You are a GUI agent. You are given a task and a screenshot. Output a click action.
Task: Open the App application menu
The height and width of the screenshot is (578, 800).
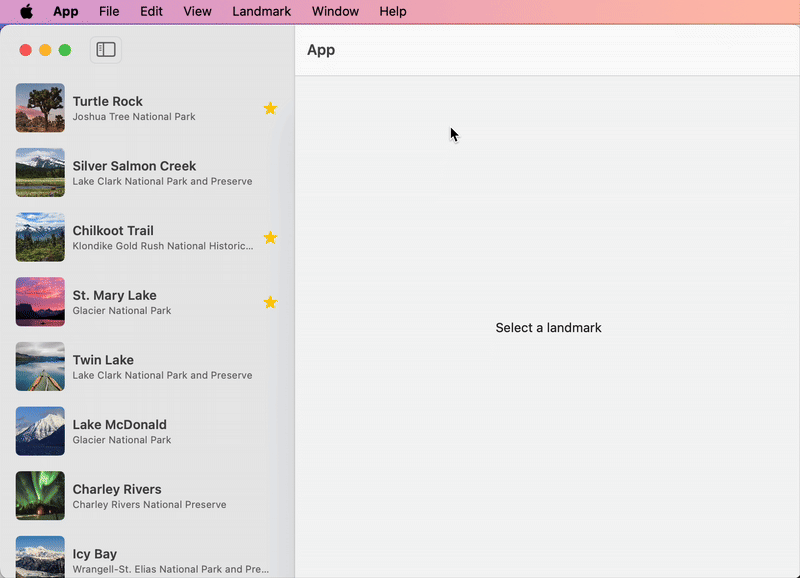(66, 12)
